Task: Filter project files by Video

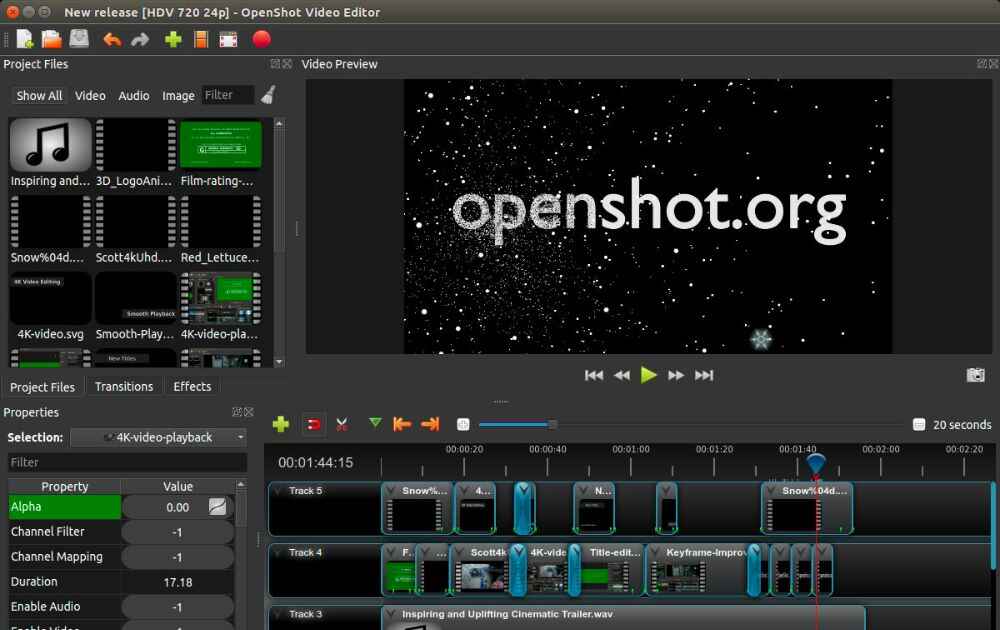Action: 90,96
